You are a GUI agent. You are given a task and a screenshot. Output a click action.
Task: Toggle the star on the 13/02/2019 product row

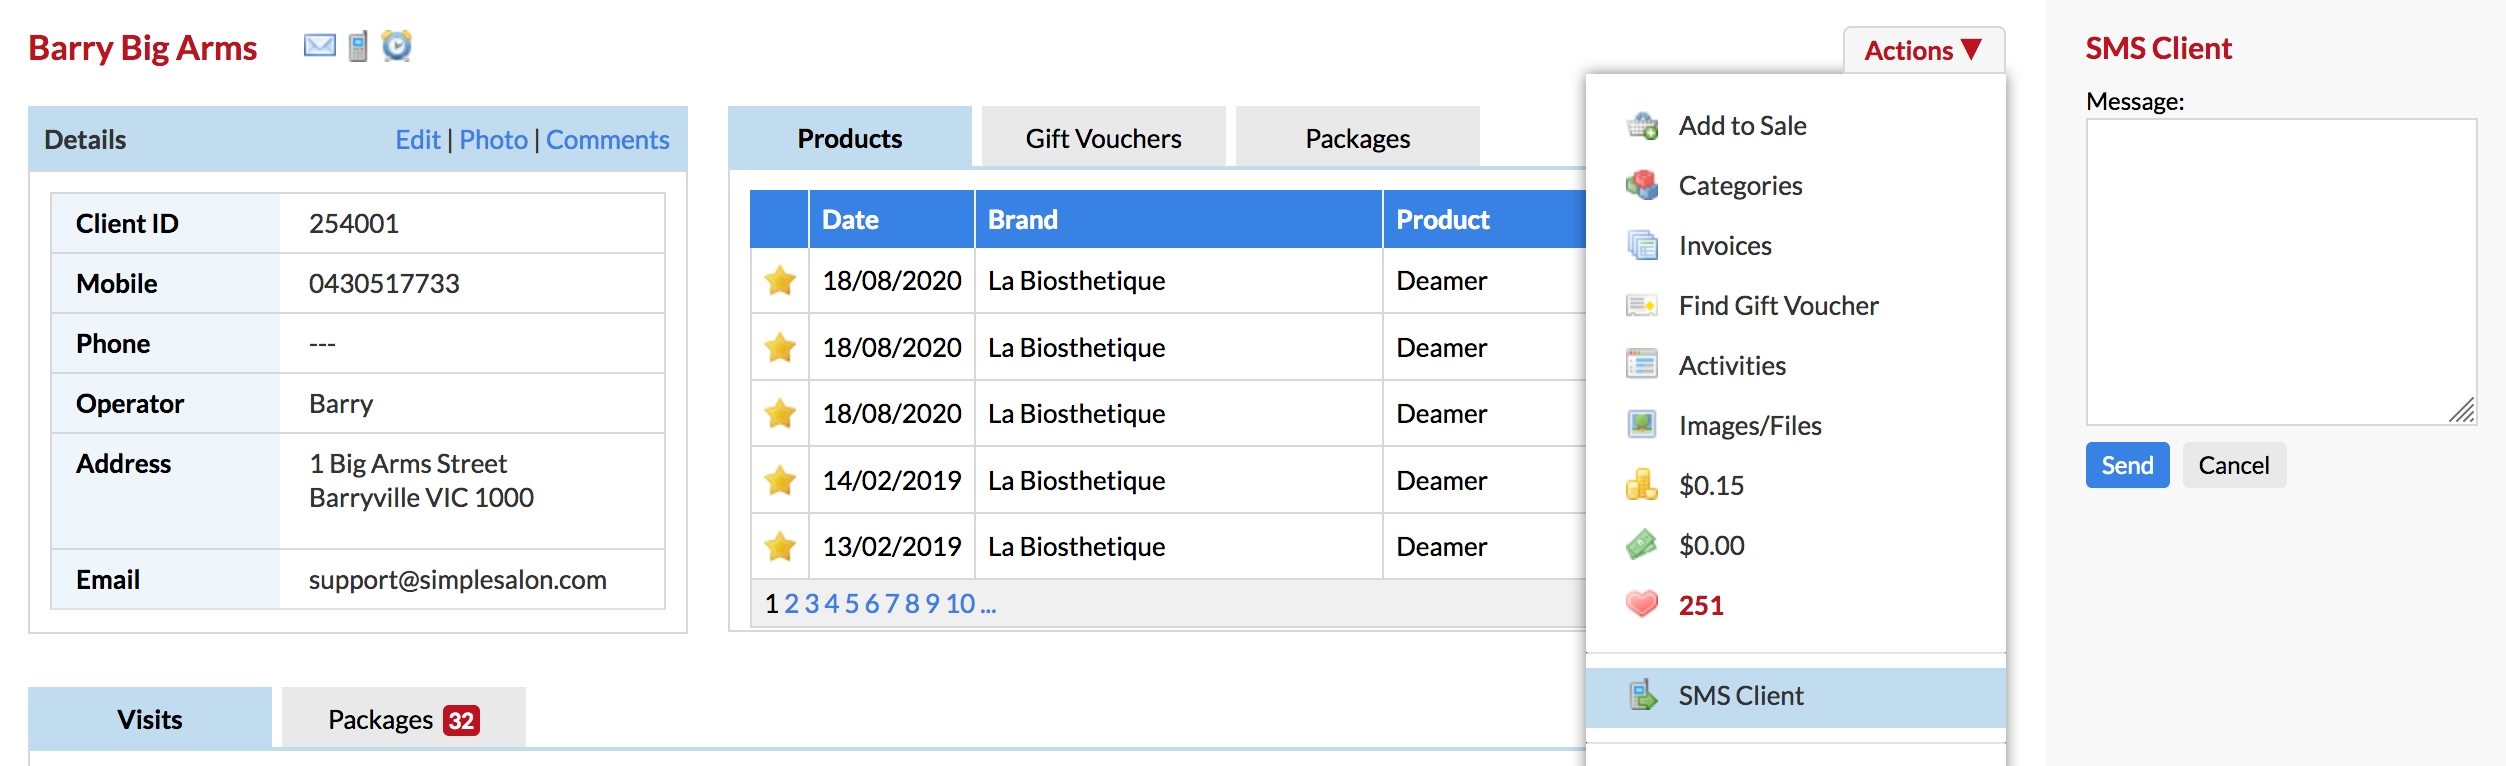point(780,547)
